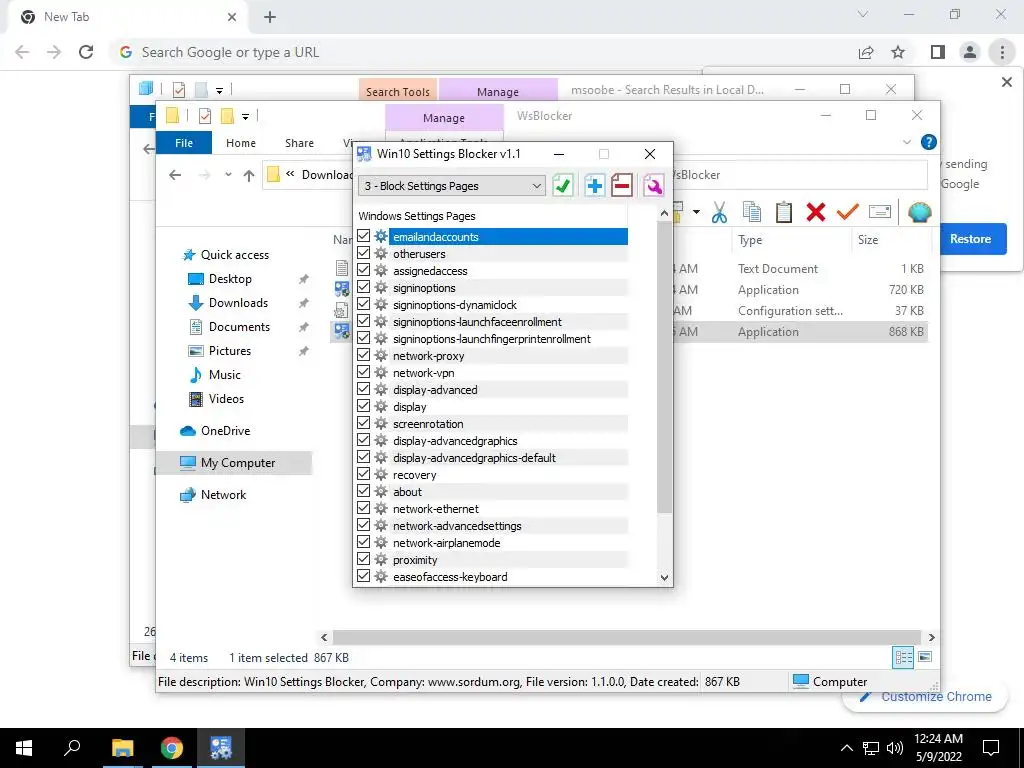Click the Cut scissors icon in the WsBlocker window
Viewport: 1024px width, 768px height.
coord(720,212)
